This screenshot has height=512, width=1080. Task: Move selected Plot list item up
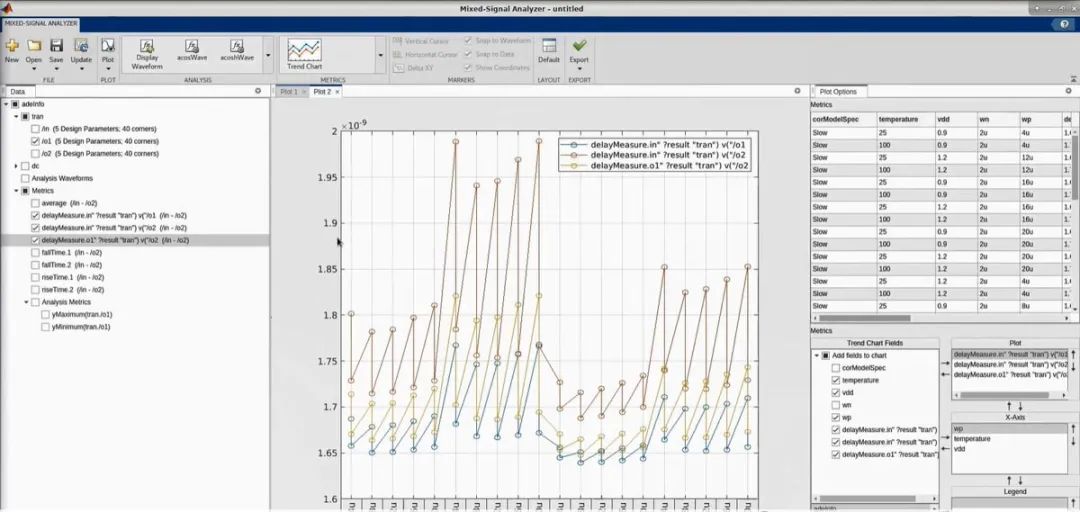coord(1073,353)
